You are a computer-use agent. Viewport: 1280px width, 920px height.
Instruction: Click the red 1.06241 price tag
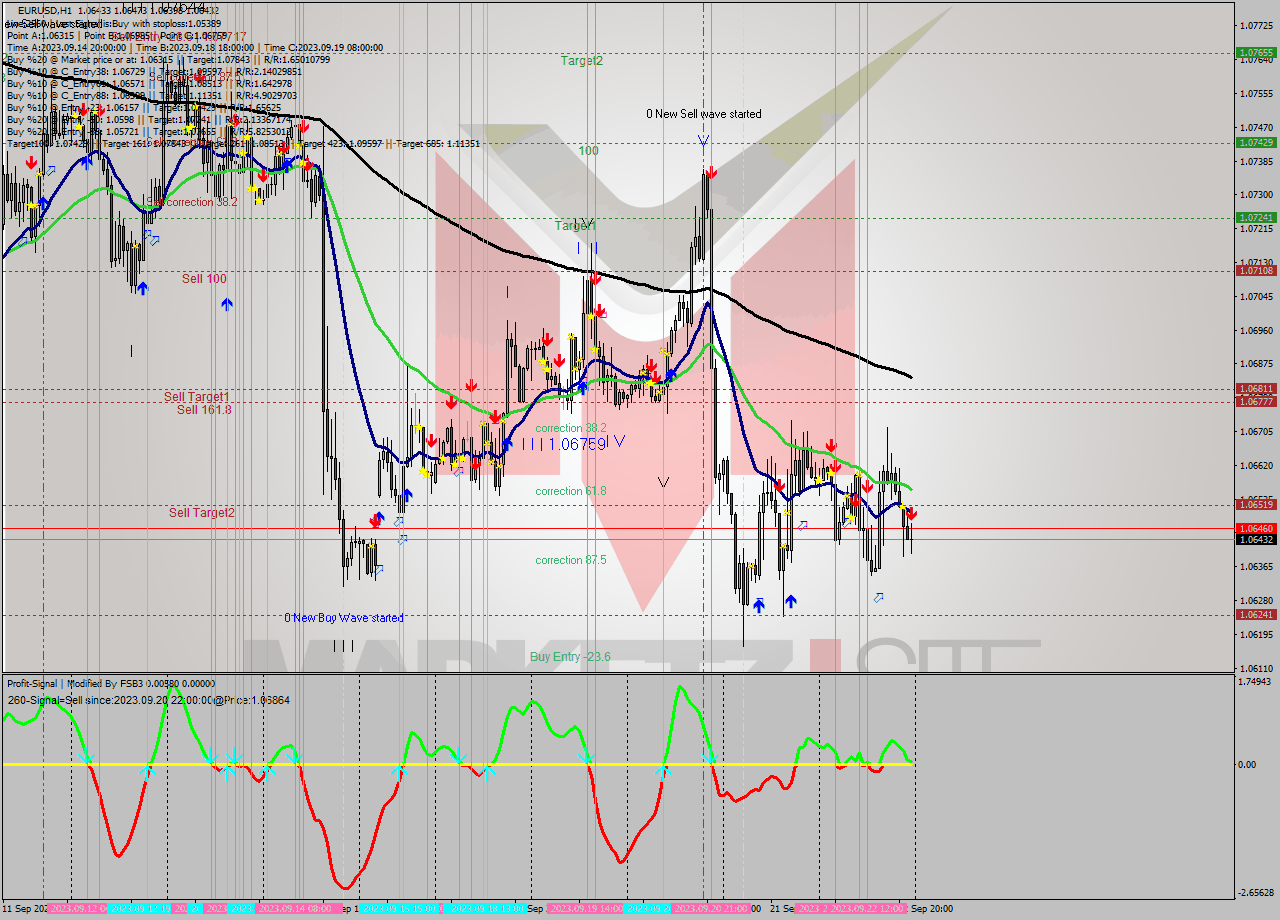pos(1255,614)
